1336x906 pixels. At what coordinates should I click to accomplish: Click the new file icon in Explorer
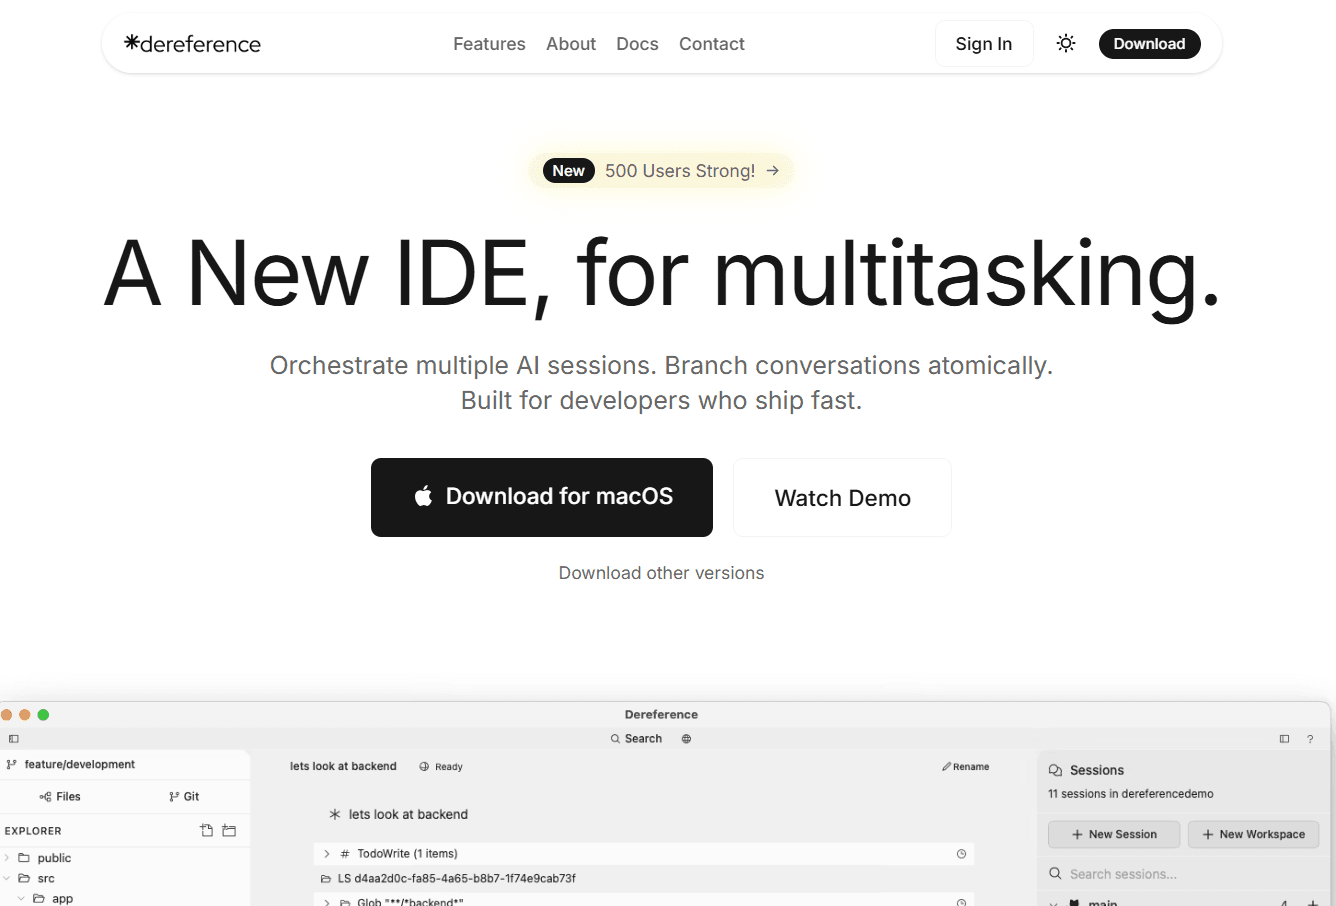coord(206,830)
